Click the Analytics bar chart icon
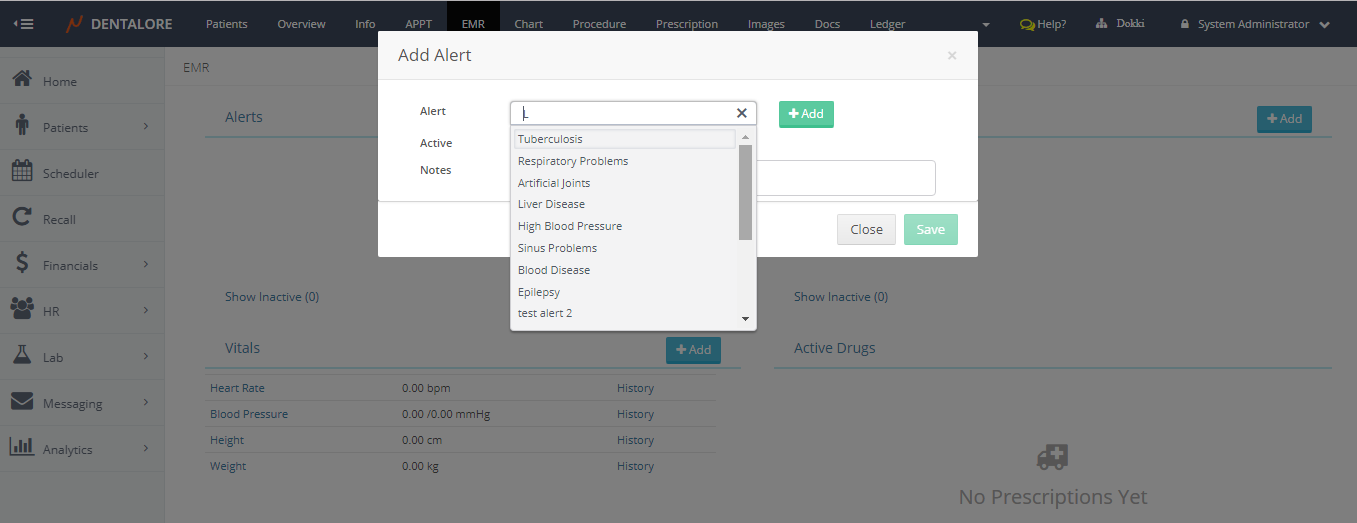 pyautogui.click(x=22, y=448)
